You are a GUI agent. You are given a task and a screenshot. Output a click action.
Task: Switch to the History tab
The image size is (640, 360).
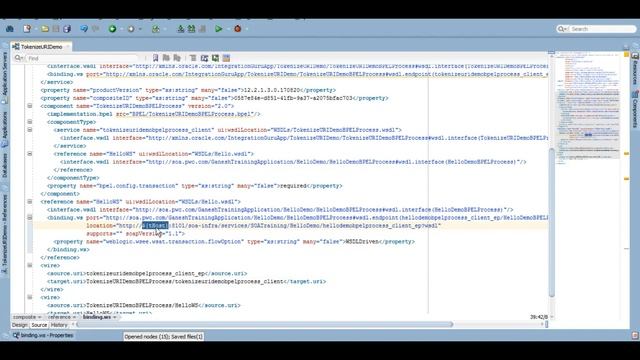(x=59, y=325)
